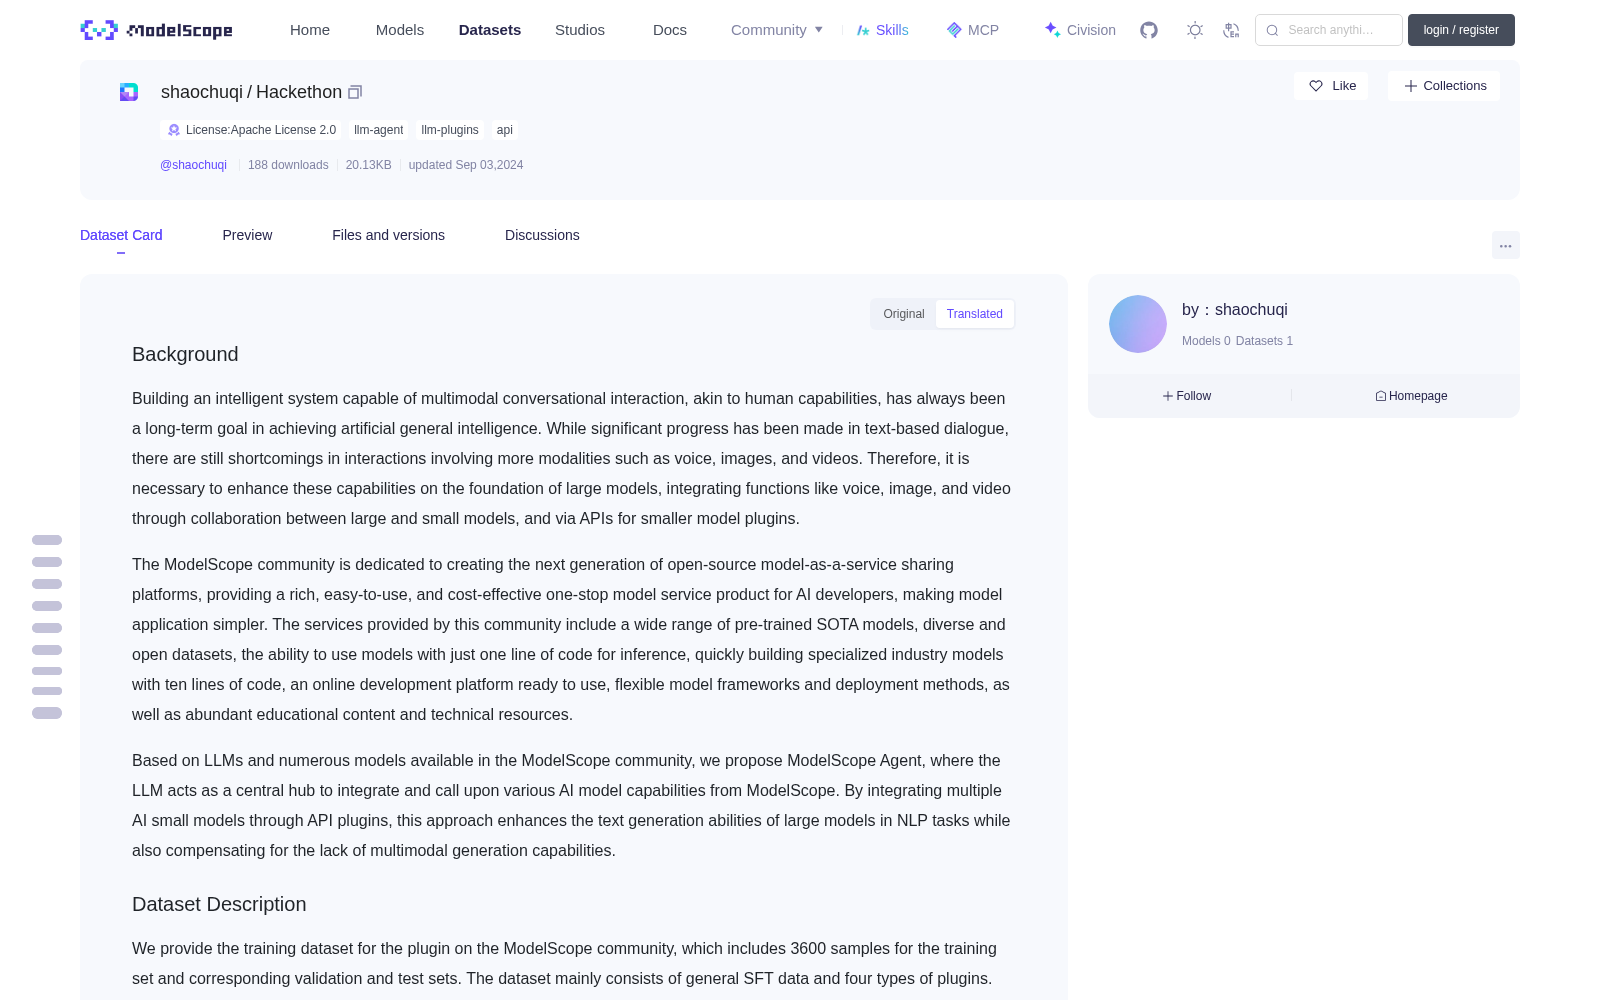Click shaochuqi's round gradient avatar
The width and height of the screenshot is (1600, 1000).
(1138, 324)
